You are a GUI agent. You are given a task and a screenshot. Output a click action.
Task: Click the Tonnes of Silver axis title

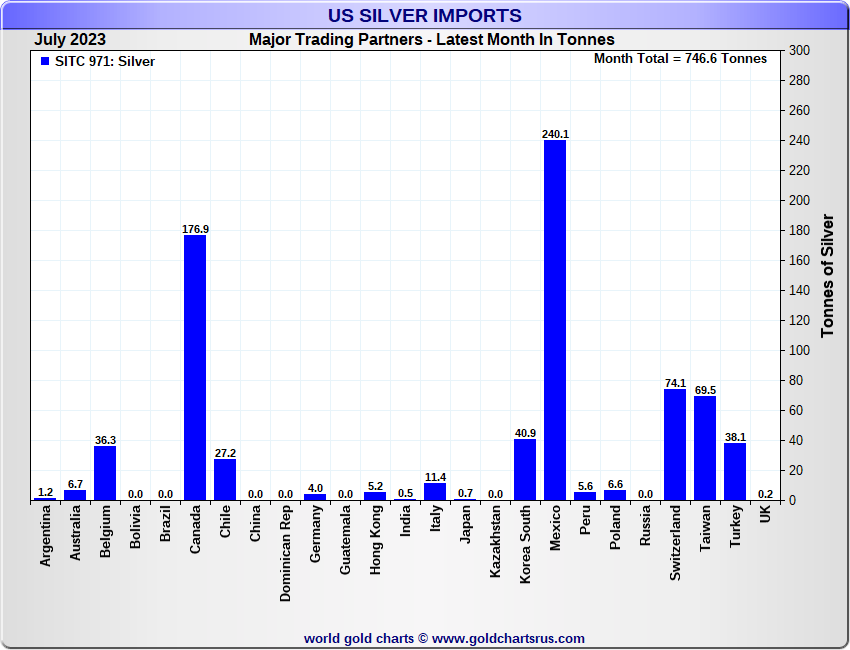coord(827,275)
